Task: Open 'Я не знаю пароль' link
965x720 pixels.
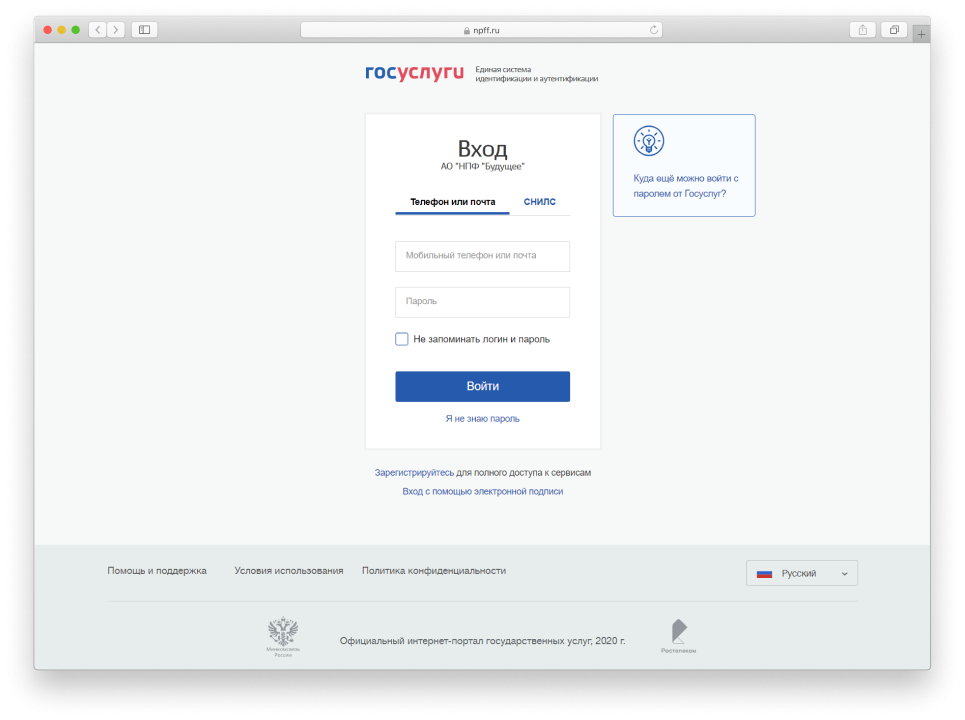Action: [x=482, y=418]
